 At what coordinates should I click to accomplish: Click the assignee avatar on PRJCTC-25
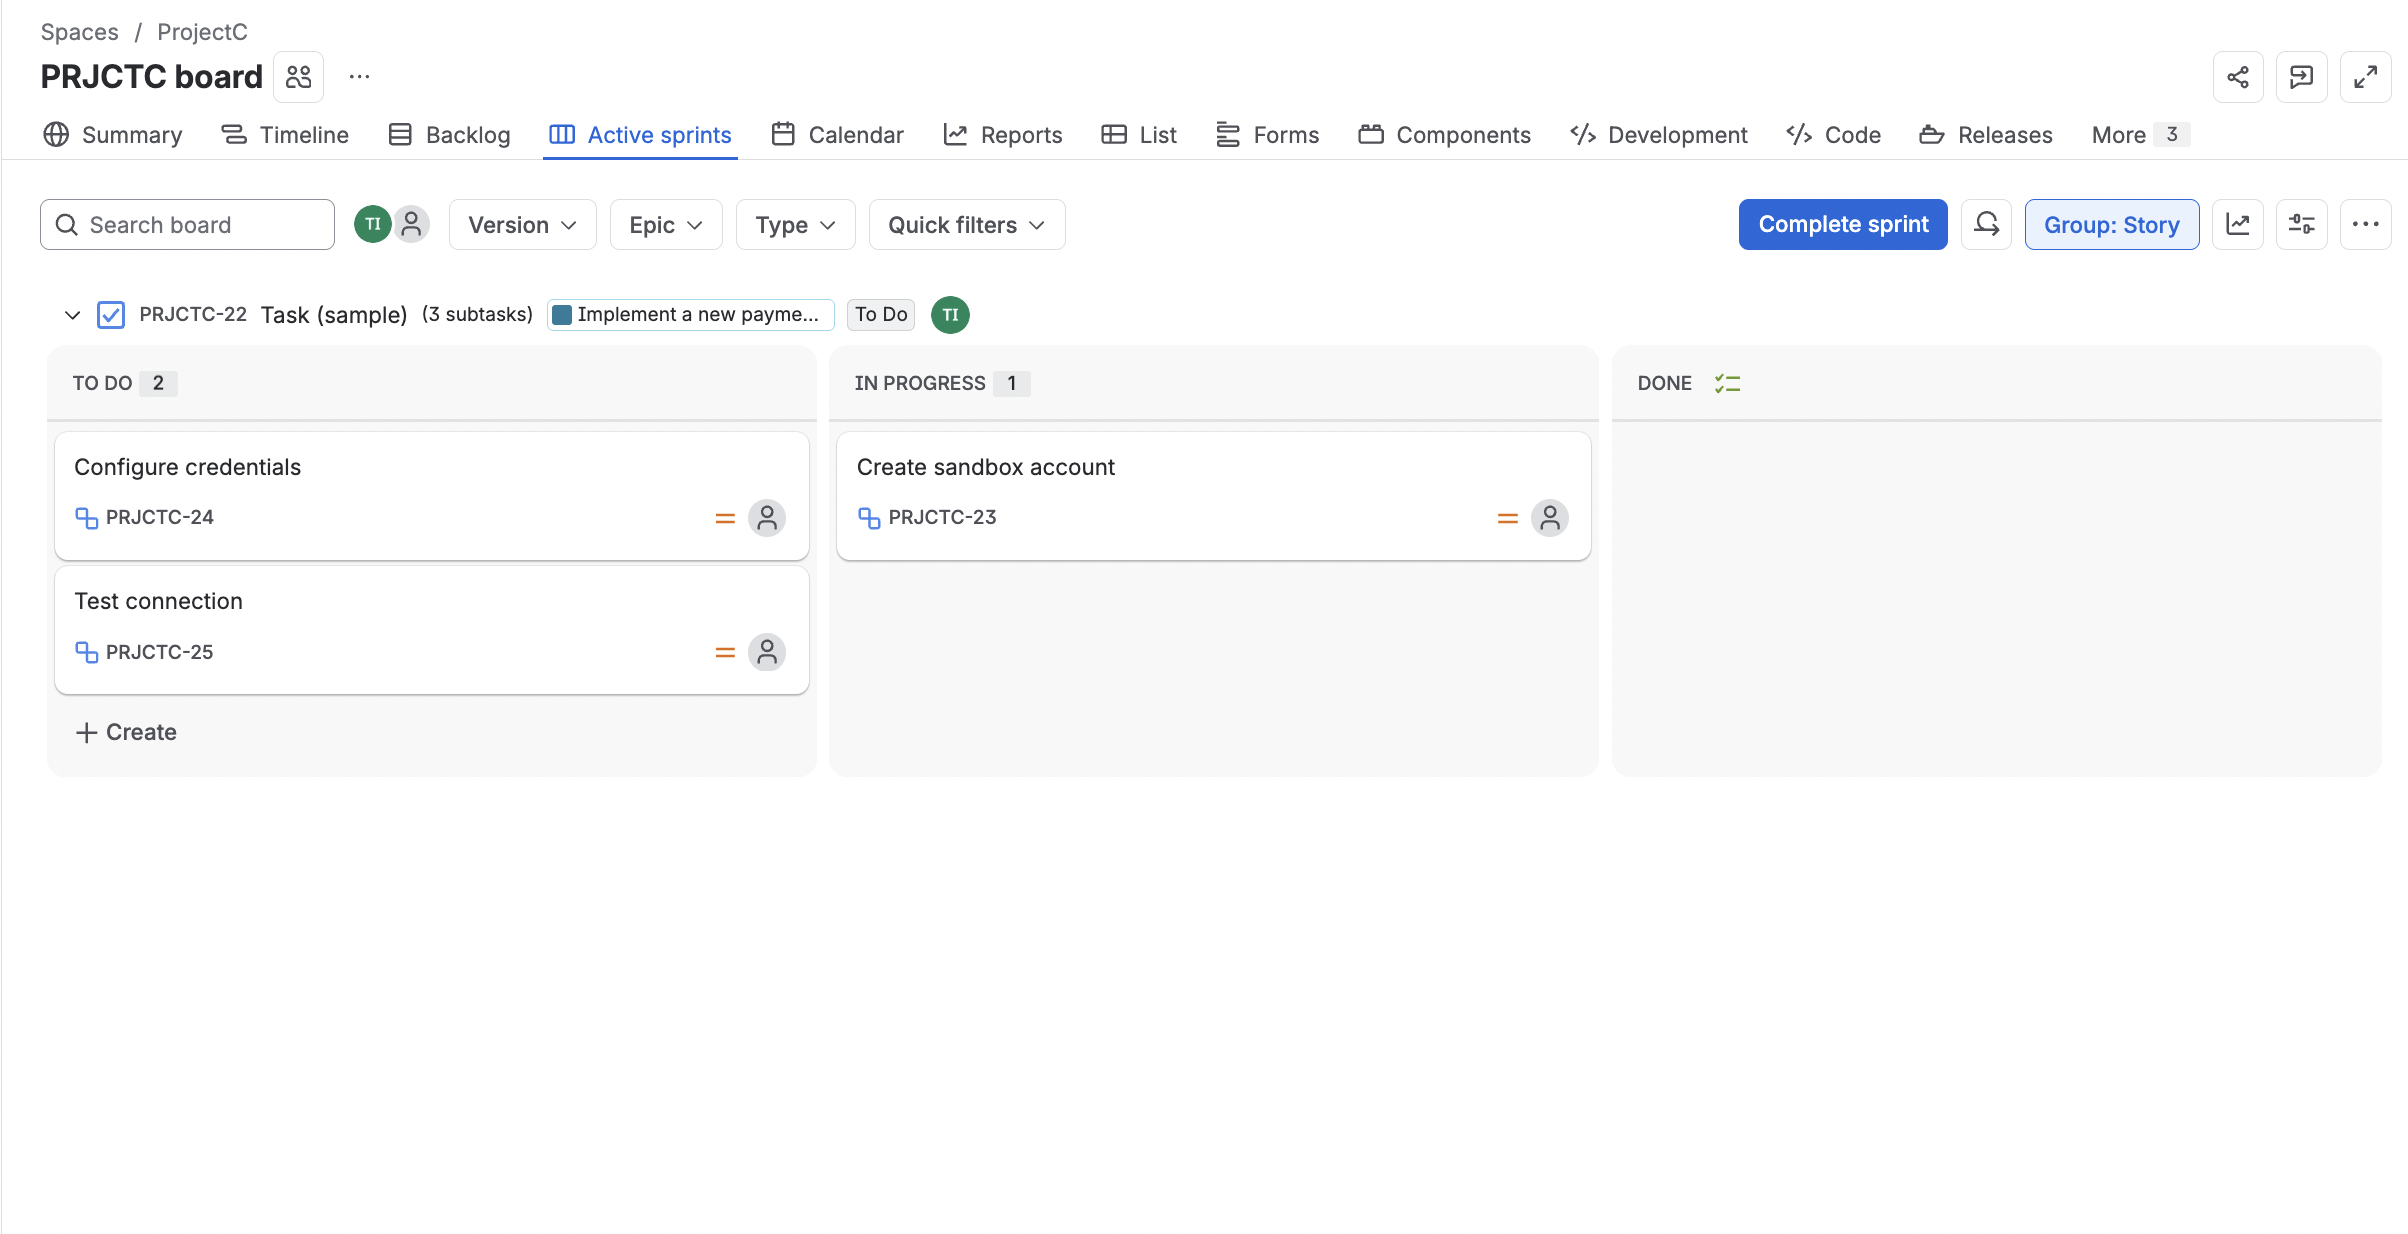pos(767,652)
